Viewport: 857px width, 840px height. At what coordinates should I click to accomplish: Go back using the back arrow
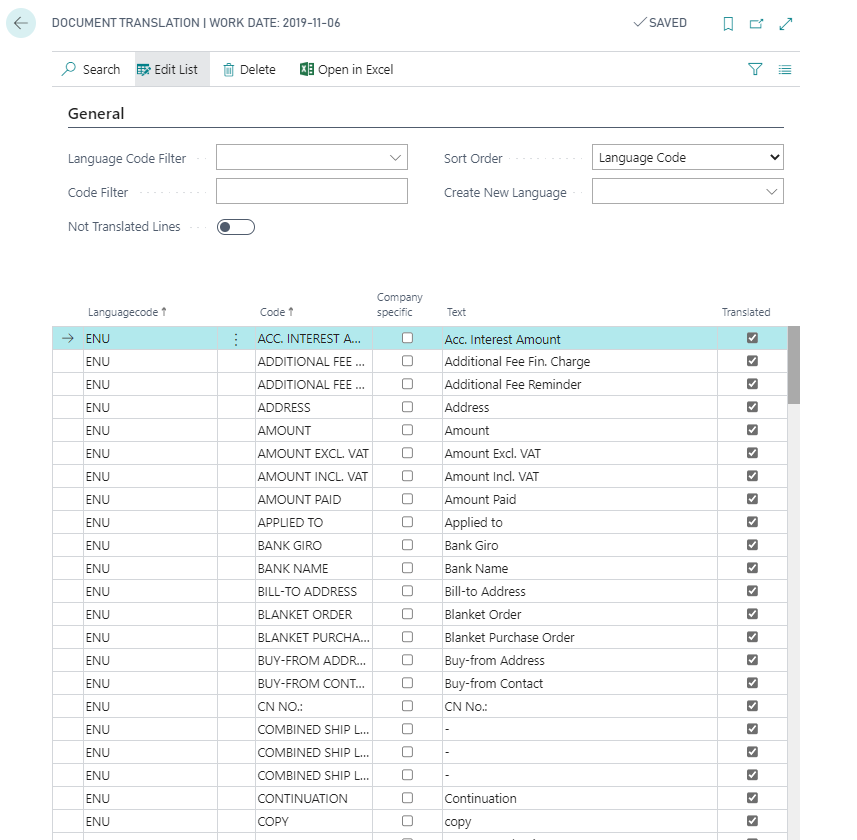coord(21,23)
